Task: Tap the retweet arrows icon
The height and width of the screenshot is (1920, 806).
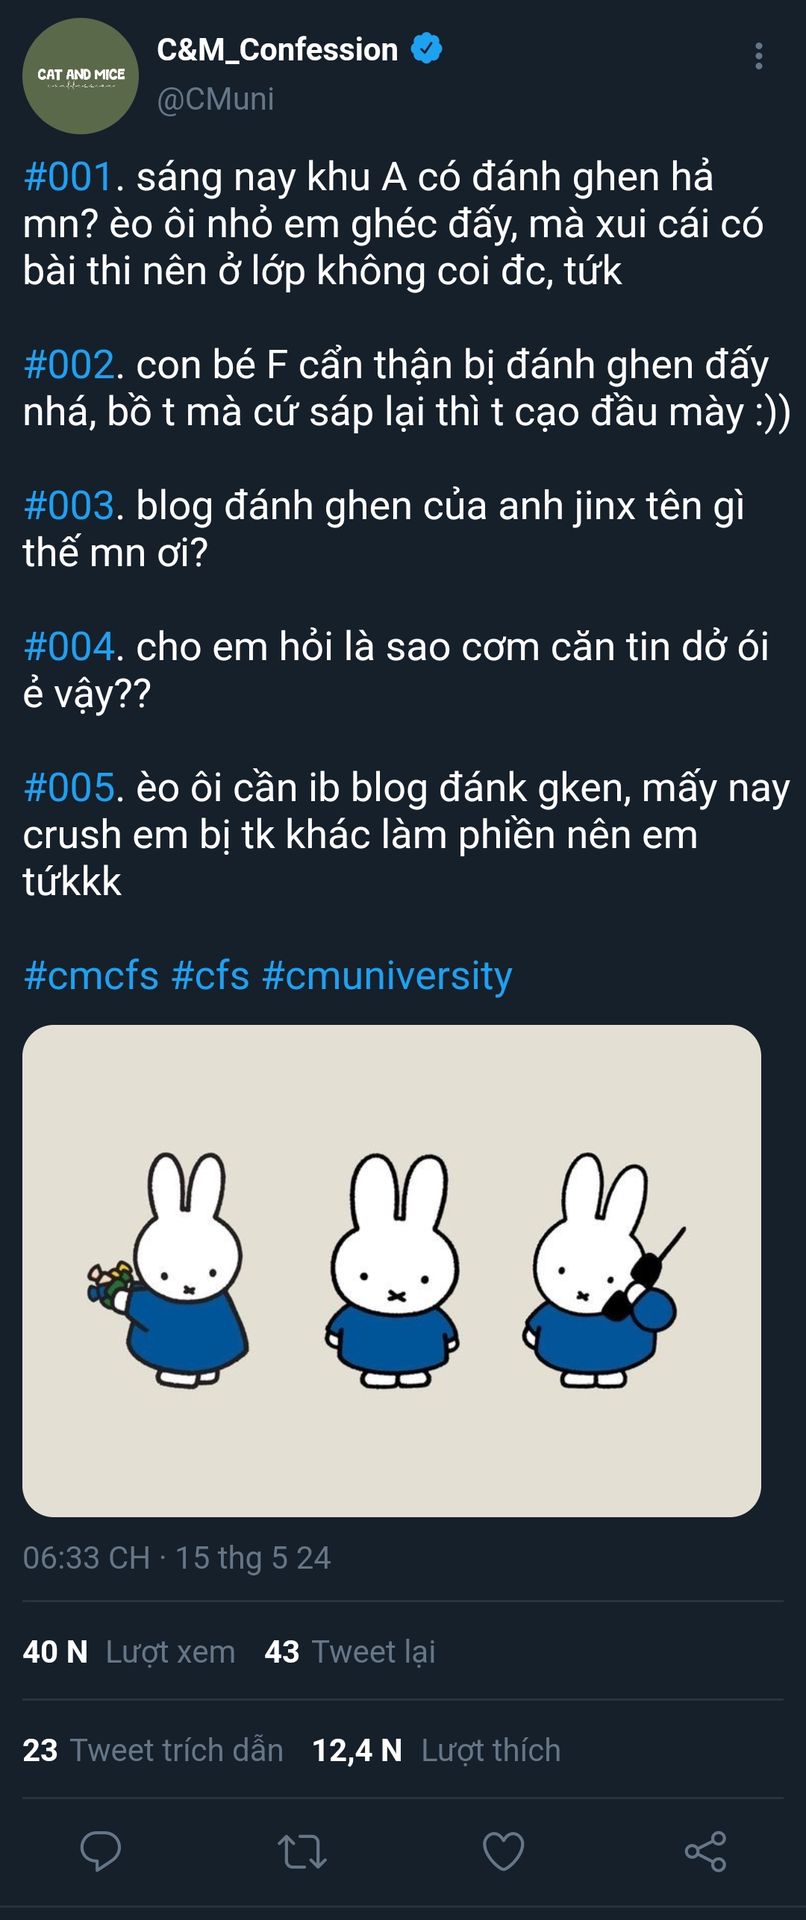Action: coord(302,1852)
